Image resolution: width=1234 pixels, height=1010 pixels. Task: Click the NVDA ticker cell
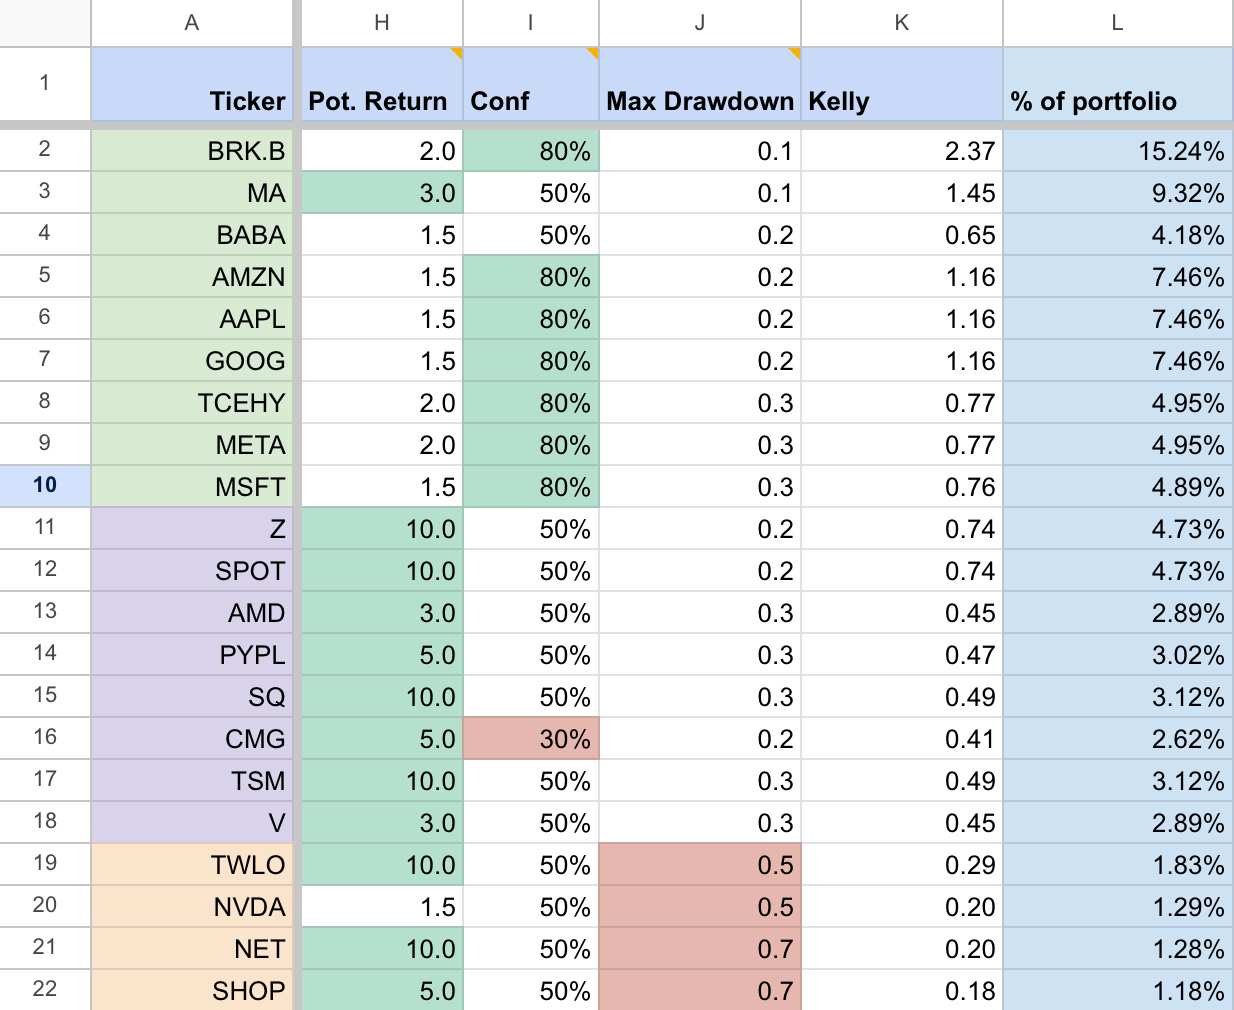(192, 907)
